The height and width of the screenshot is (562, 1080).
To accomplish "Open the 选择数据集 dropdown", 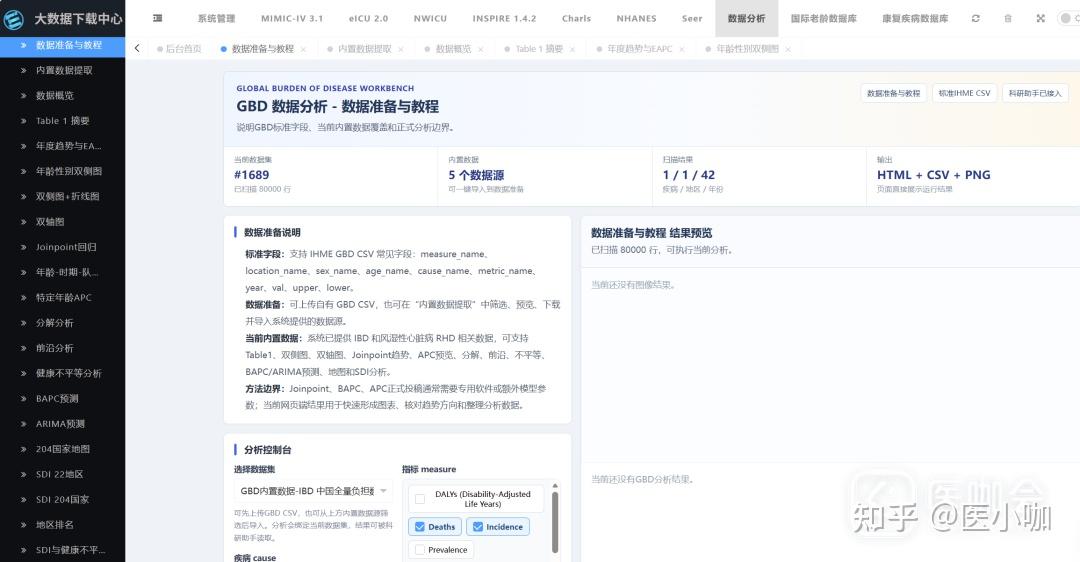I will point(313,491).
